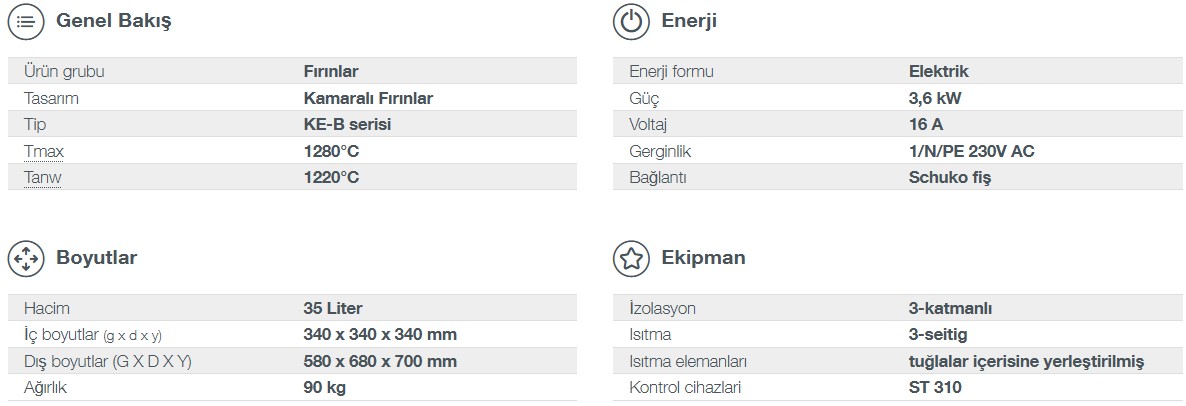
Task: Click the Genel Bakış list icon
Action: tap(26, 21)
